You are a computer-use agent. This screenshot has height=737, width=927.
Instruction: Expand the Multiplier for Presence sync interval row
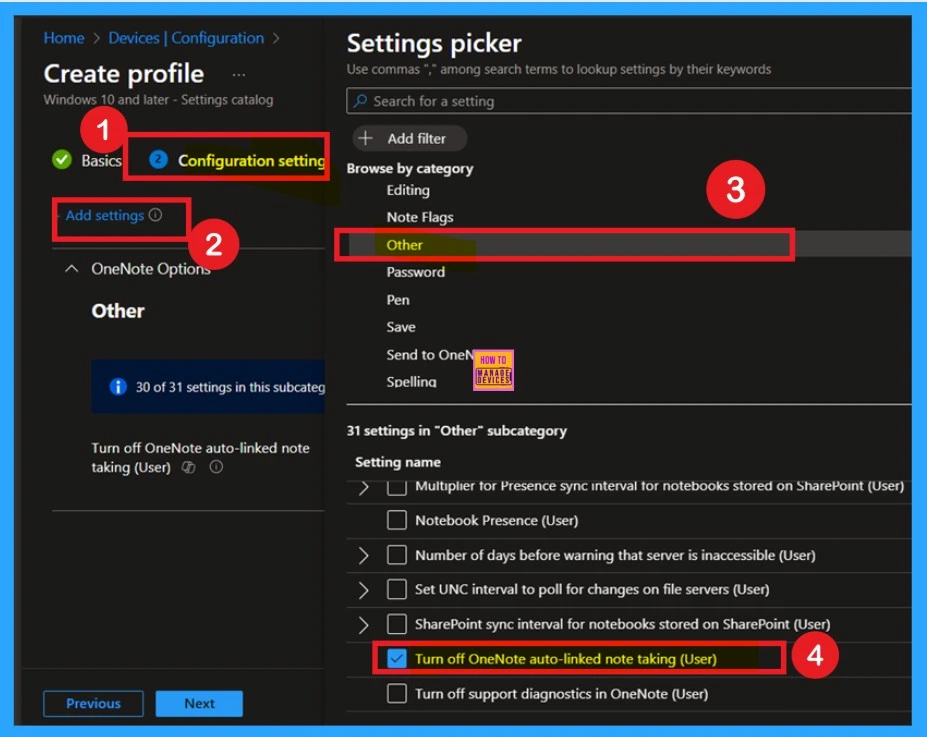pyautogui.click(x=364, y=488)
